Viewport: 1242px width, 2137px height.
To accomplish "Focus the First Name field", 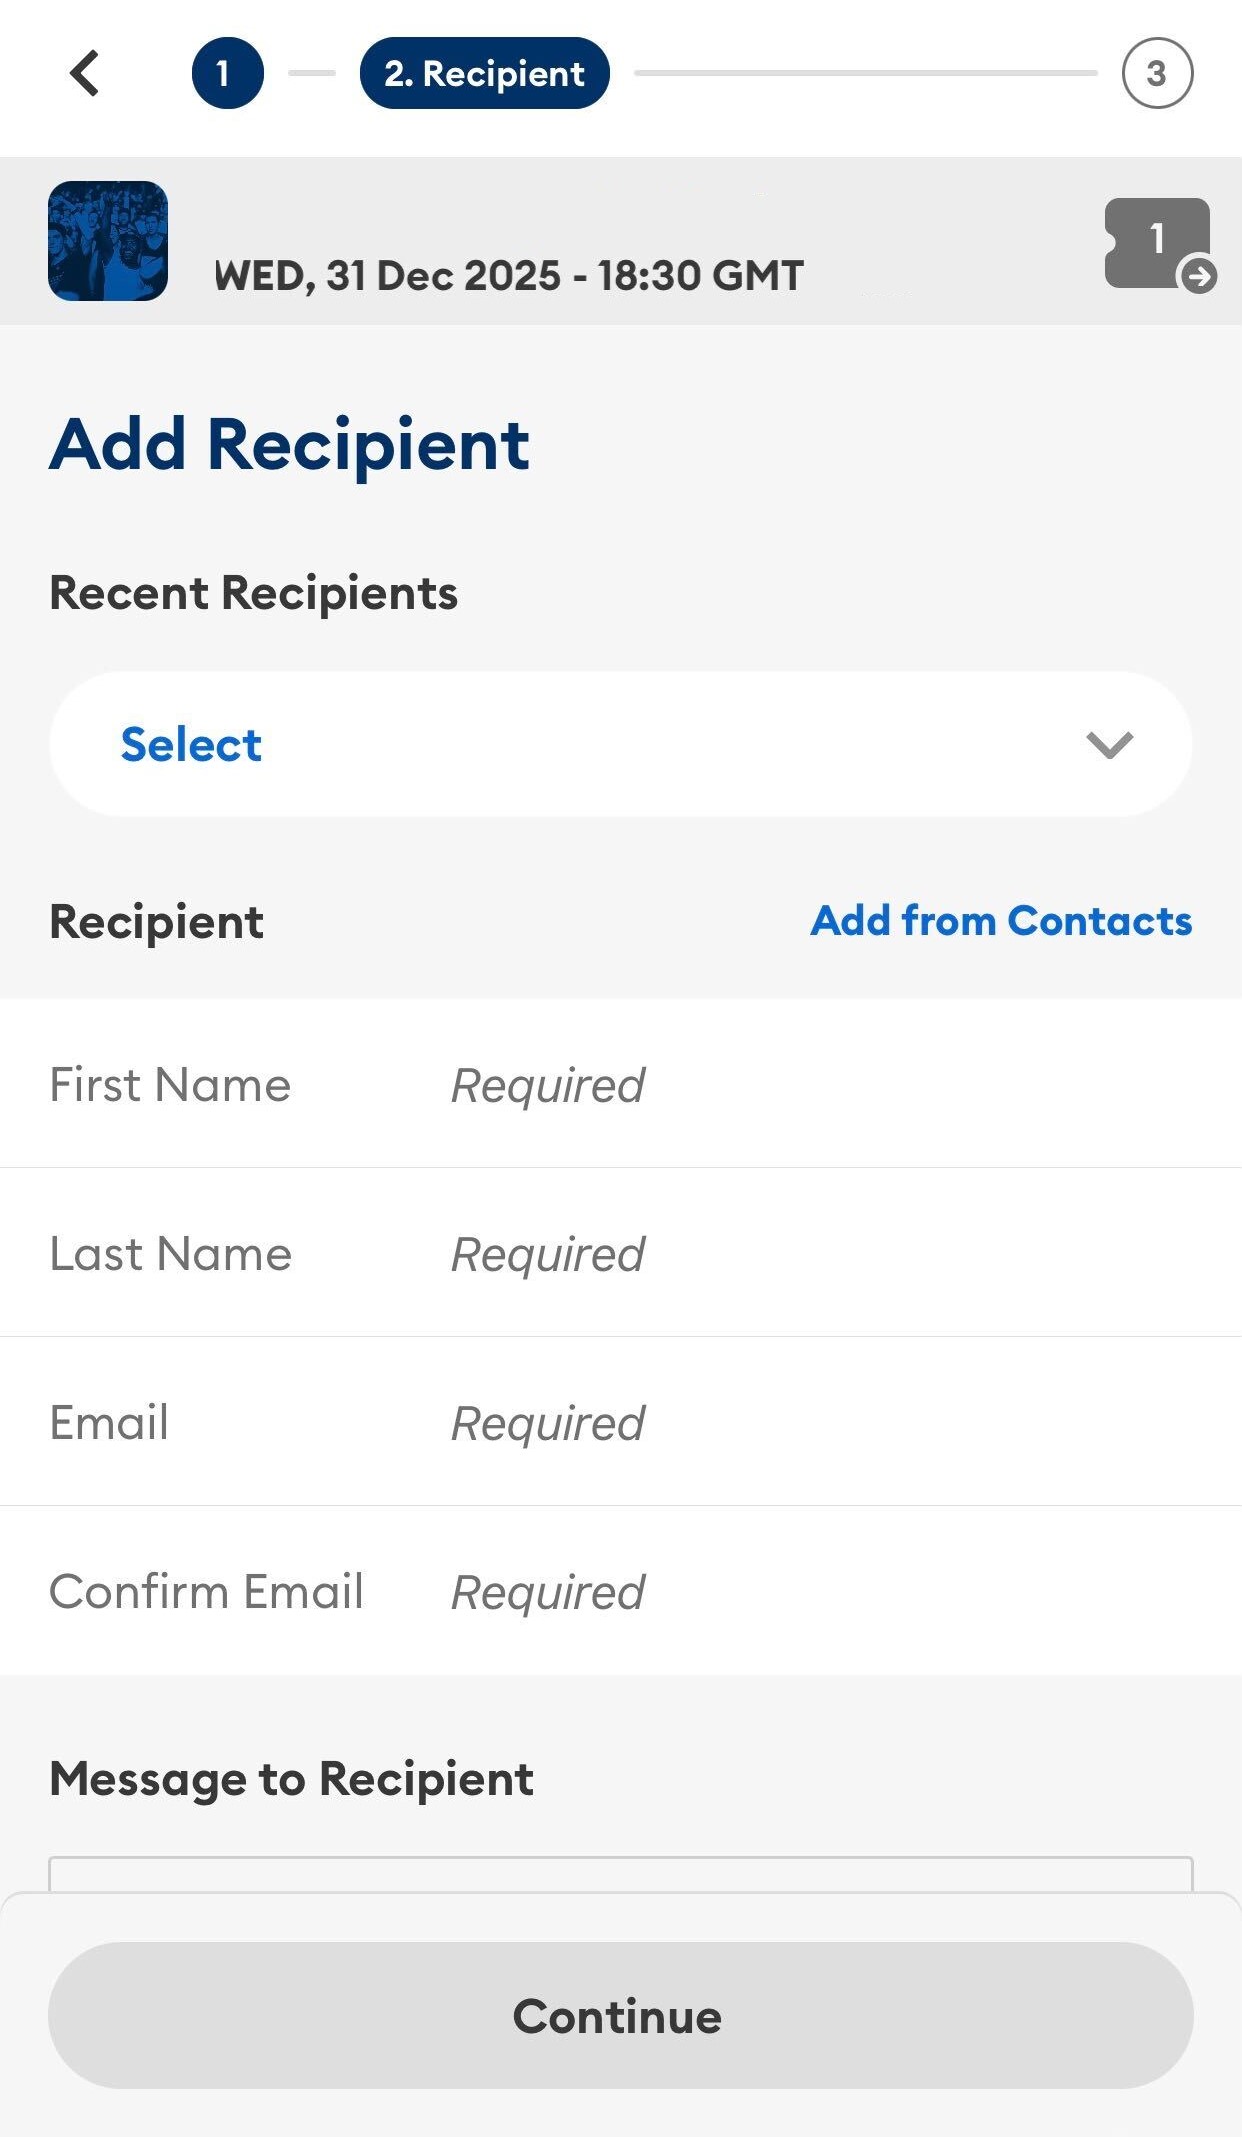I will [621, 1084].
